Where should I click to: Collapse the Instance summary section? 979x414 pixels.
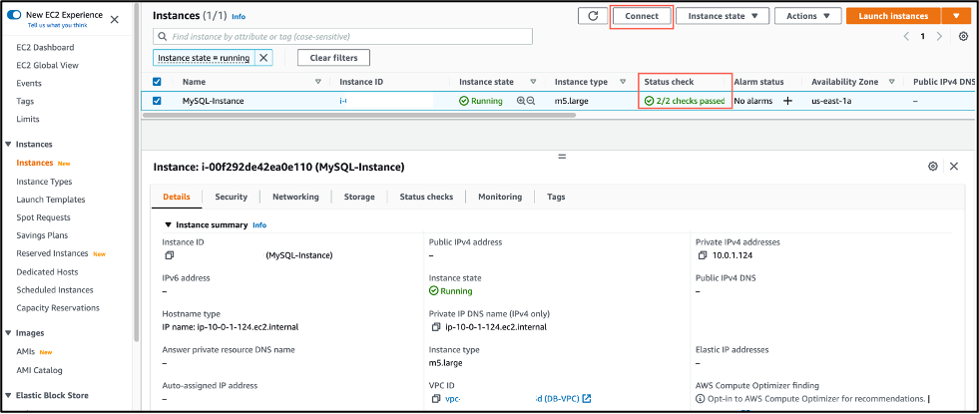pyautogui.click(x=168, y=225)
